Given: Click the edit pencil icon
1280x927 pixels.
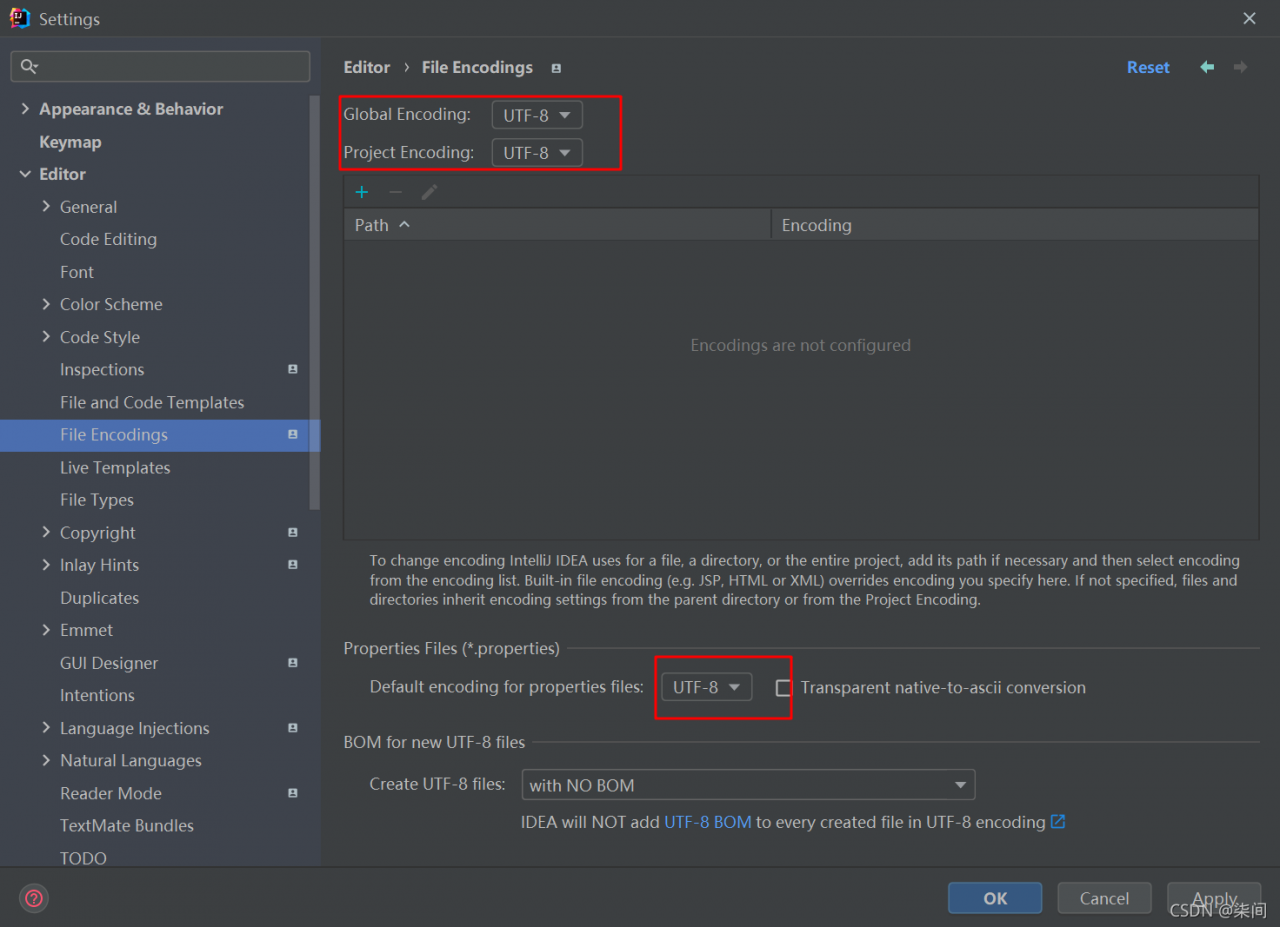Looking at the screenshot, I should (430, 192).
